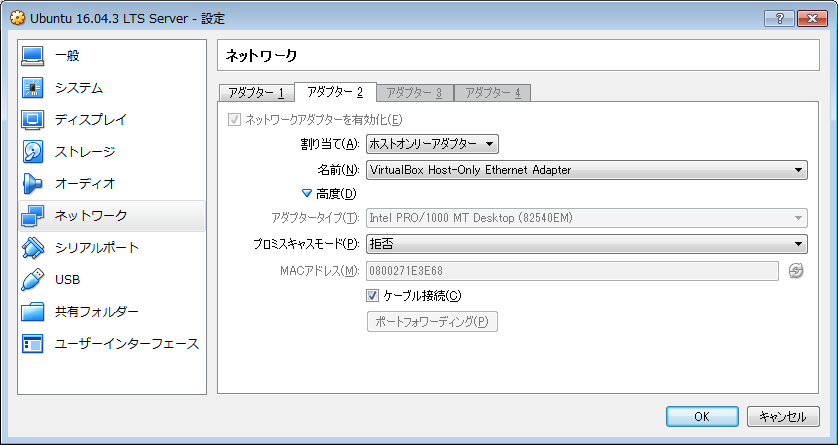This screenshot has width=838, height=445.
Task: Select Shared Folders (共有フォルダー) icon
Action: coord(33,312)
